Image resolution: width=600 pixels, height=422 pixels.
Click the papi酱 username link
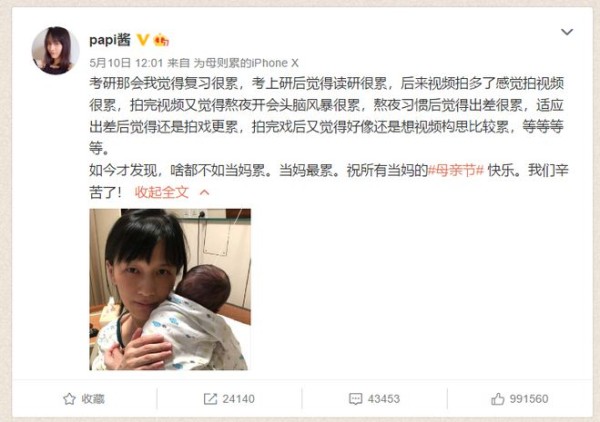110,40
